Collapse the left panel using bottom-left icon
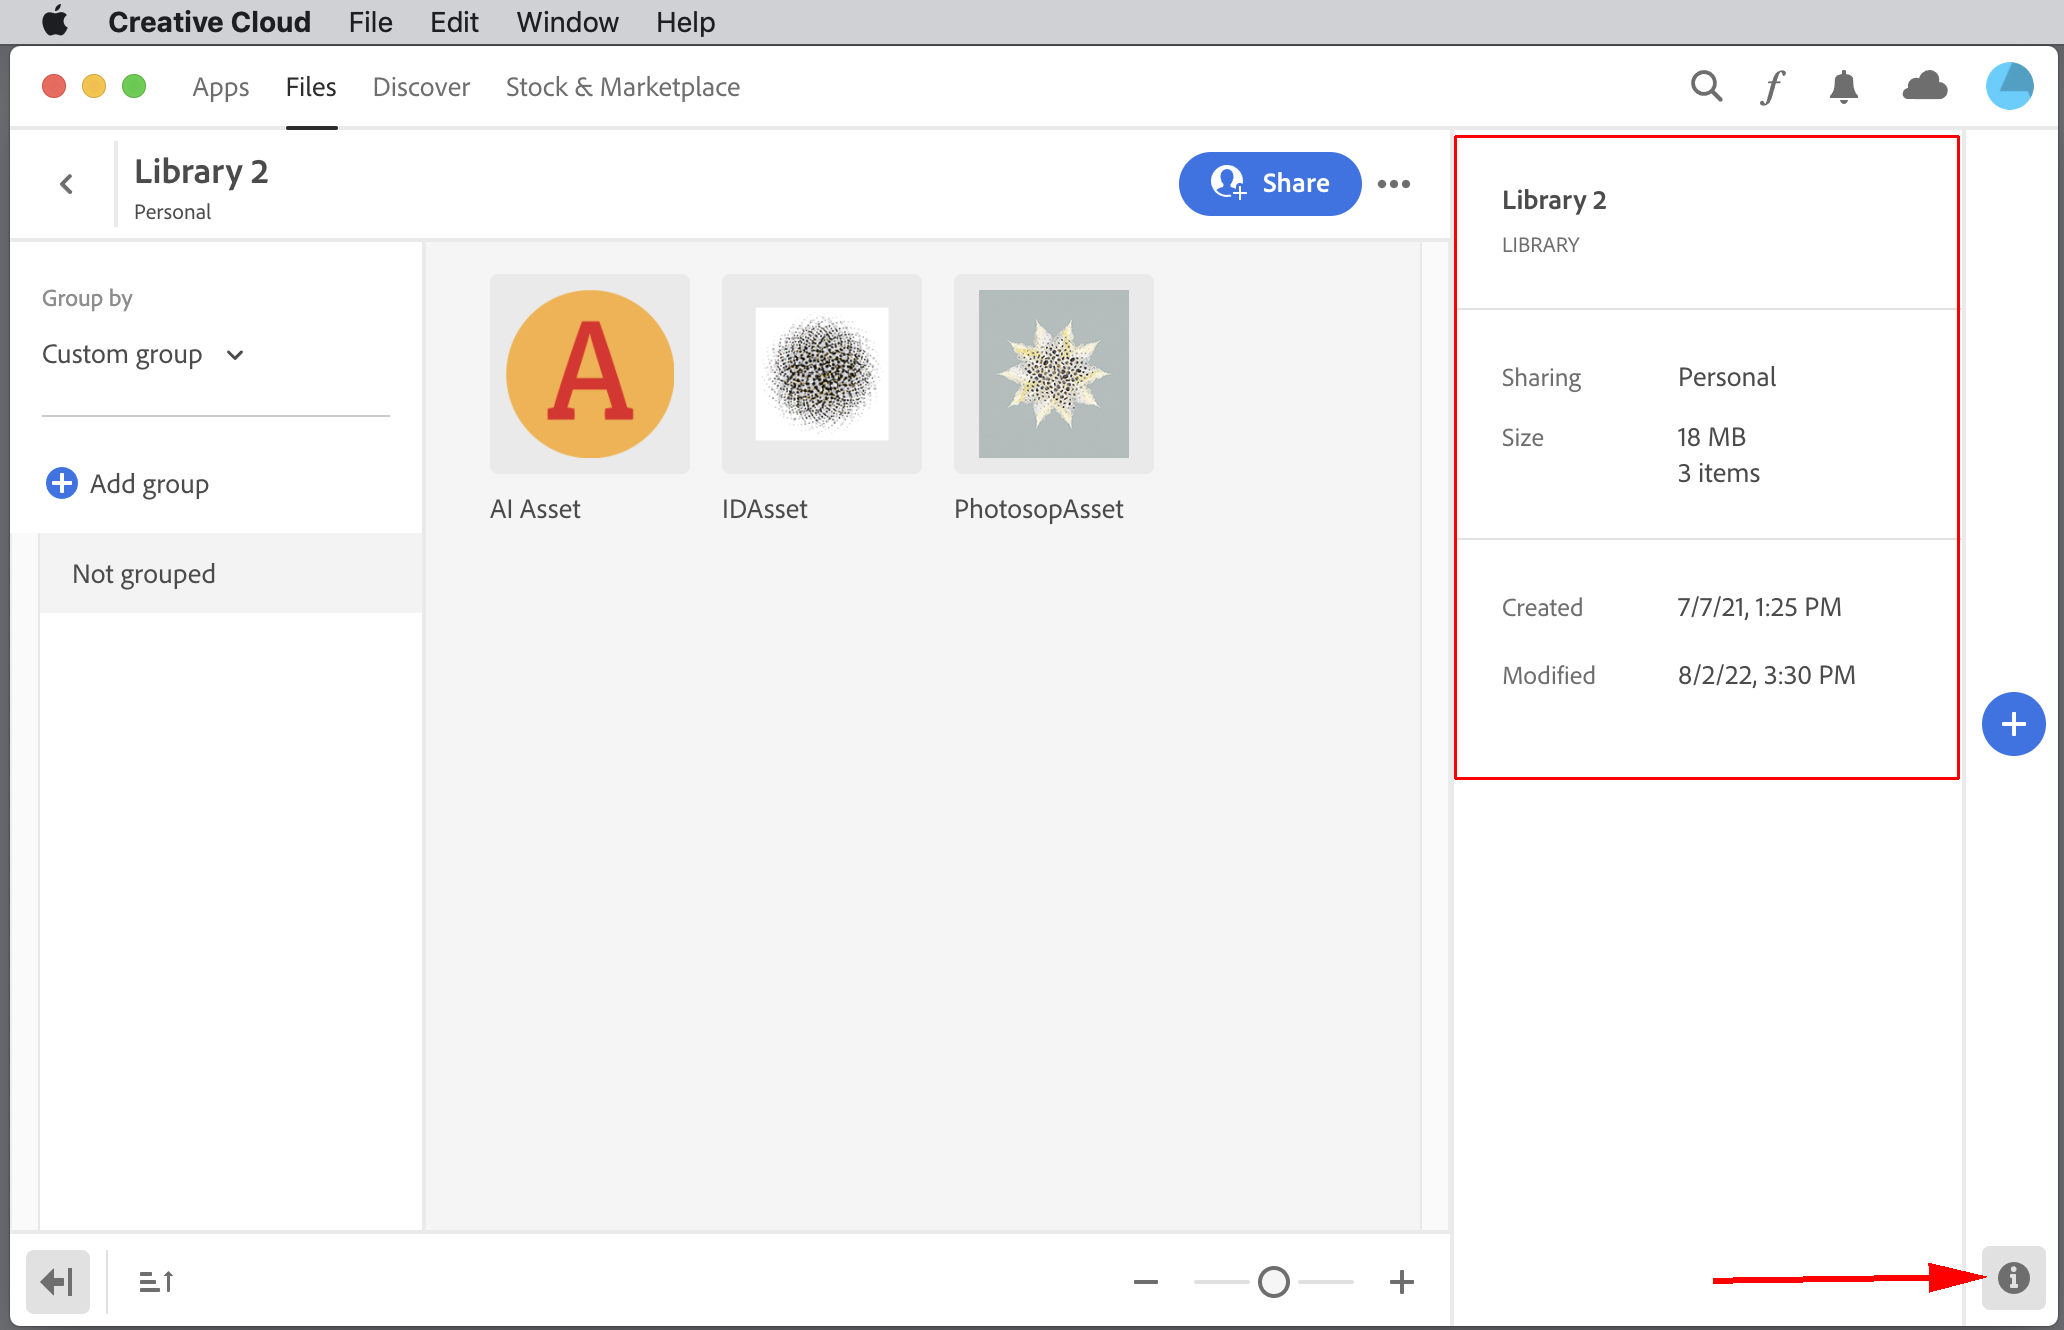2064x1330 pixels. 58,1281
